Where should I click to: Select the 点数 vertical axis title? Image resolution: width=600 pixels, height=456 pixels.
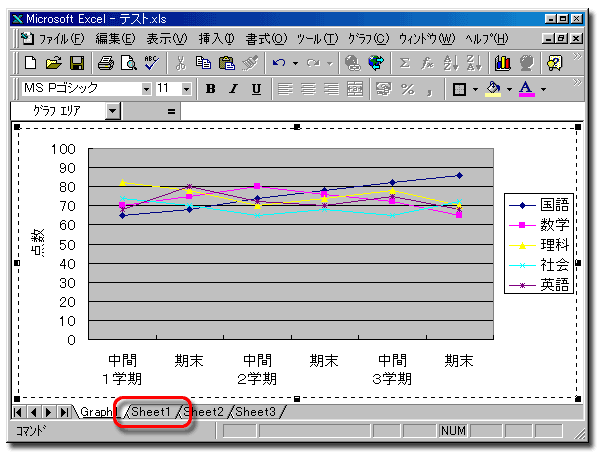click(38, 243)
